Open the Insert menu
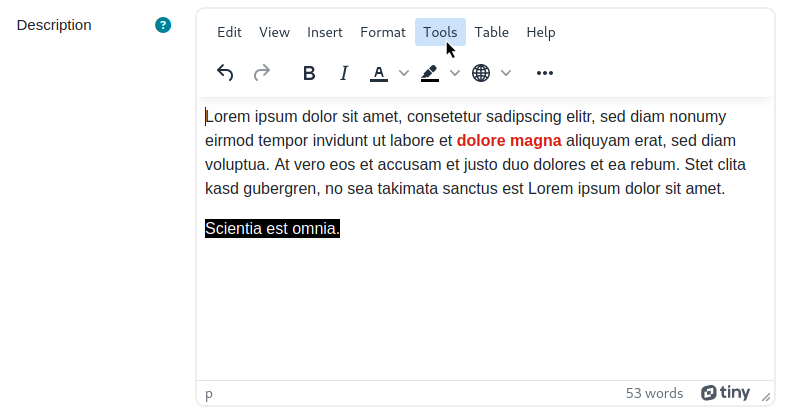The width and height of the screenshot is (790, 420). click(324, 32)
